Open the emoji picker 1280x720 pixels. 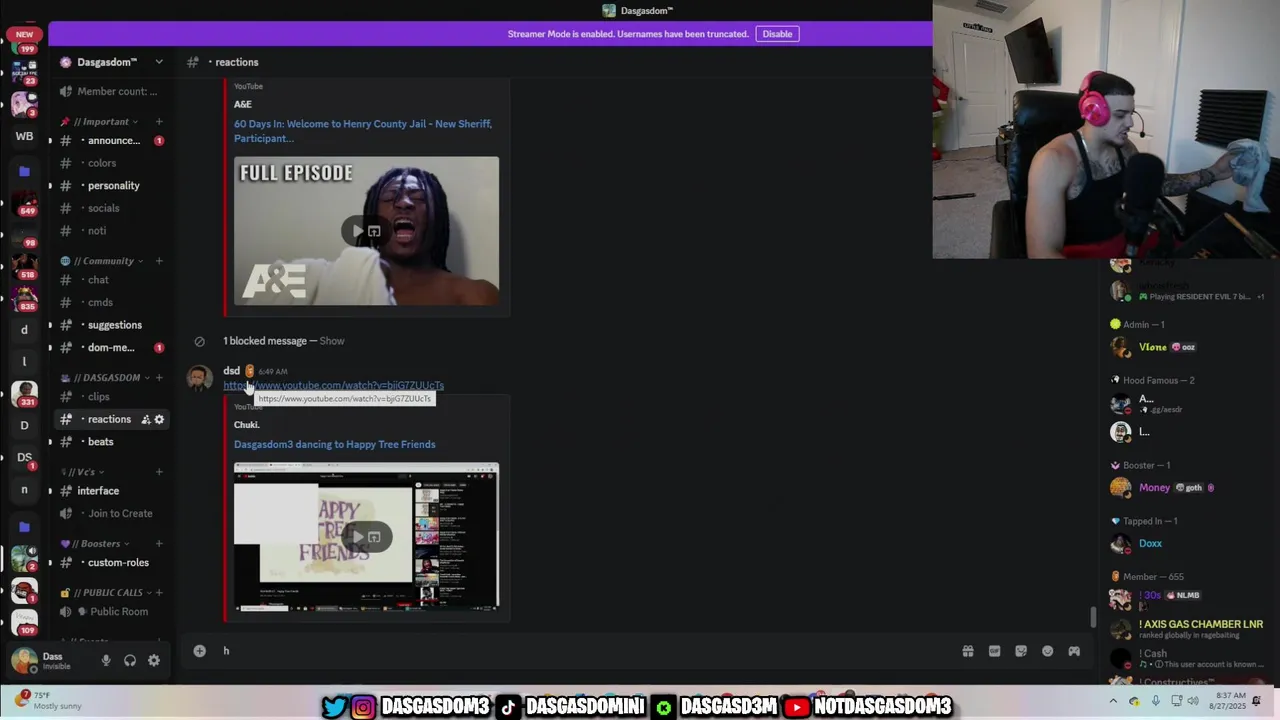click(1047, 651)
